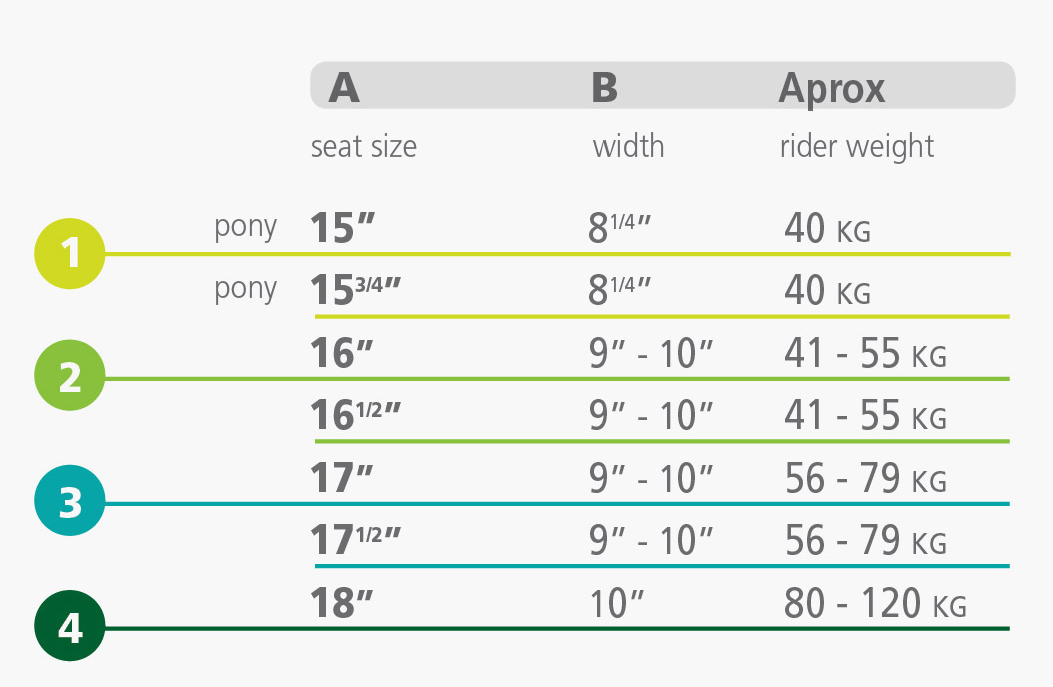Click 41 - 55 KG in the 16″ row
The height and width of the screenshot is (687, 1053).
pyautogui.click(x=866, y=353)
